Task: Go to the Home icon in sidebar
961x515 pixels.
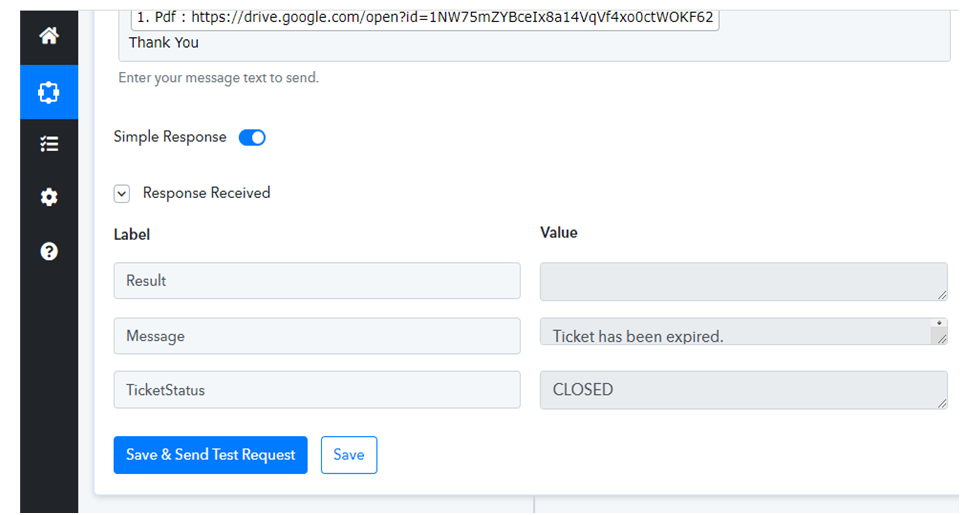Action: click(49, 36)
